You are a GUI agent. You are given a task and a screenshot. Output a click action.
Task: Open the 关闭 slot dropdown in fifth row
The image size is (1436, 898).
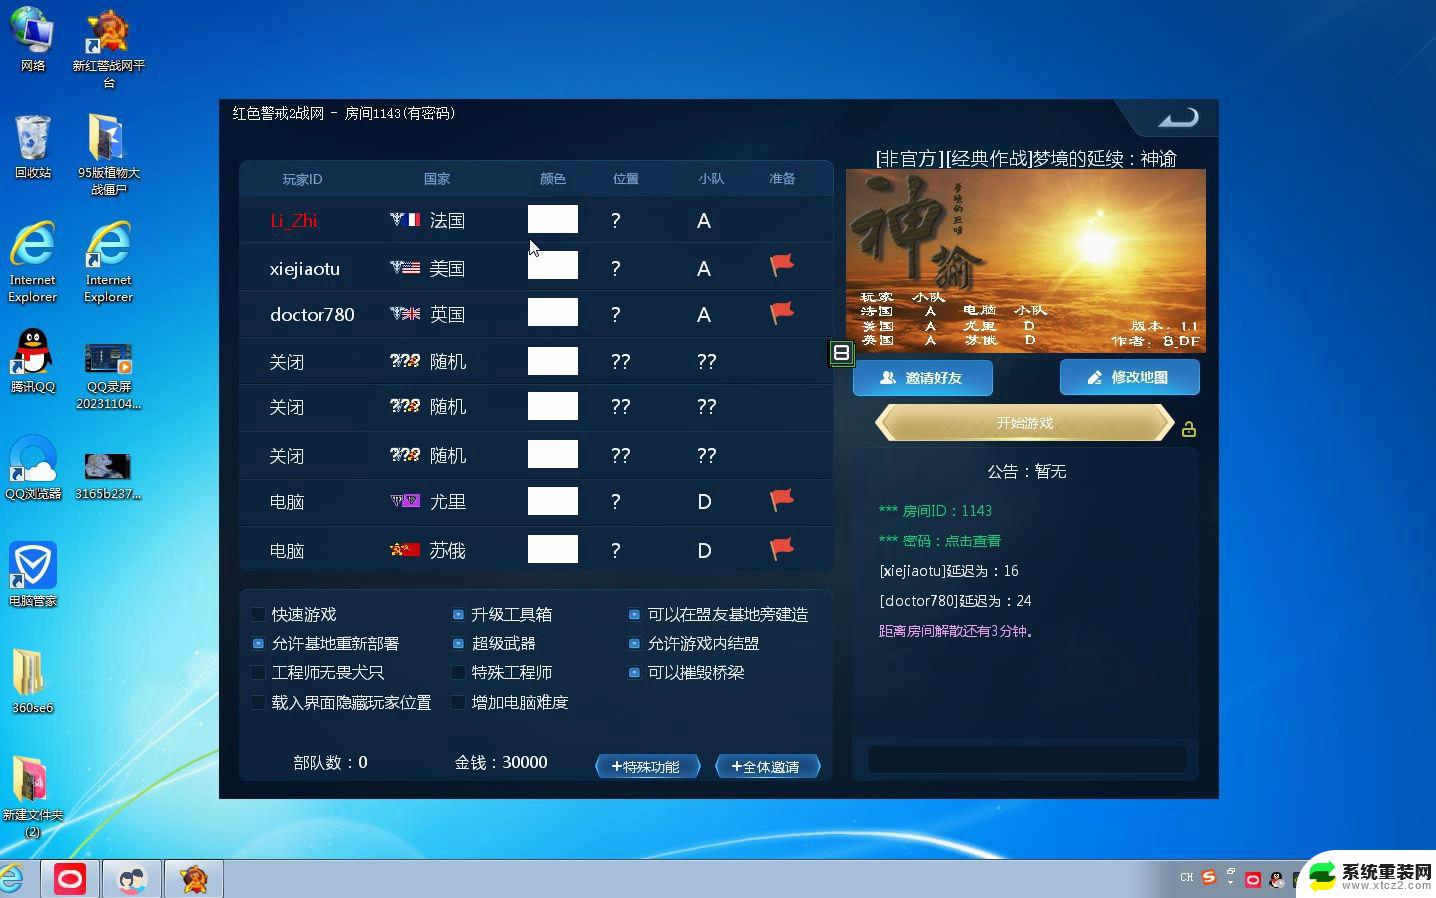(287, 407)
